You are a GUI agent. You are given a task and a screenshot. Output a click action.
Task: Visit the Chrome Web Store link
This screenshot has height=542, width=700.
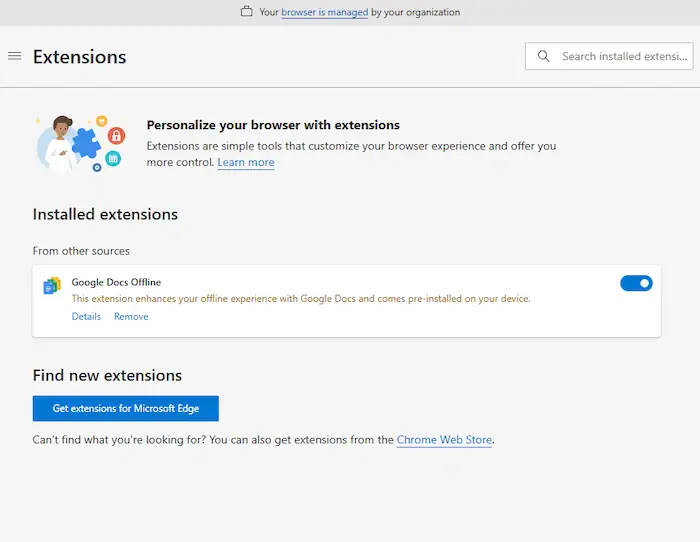click(x=444, y=440)
